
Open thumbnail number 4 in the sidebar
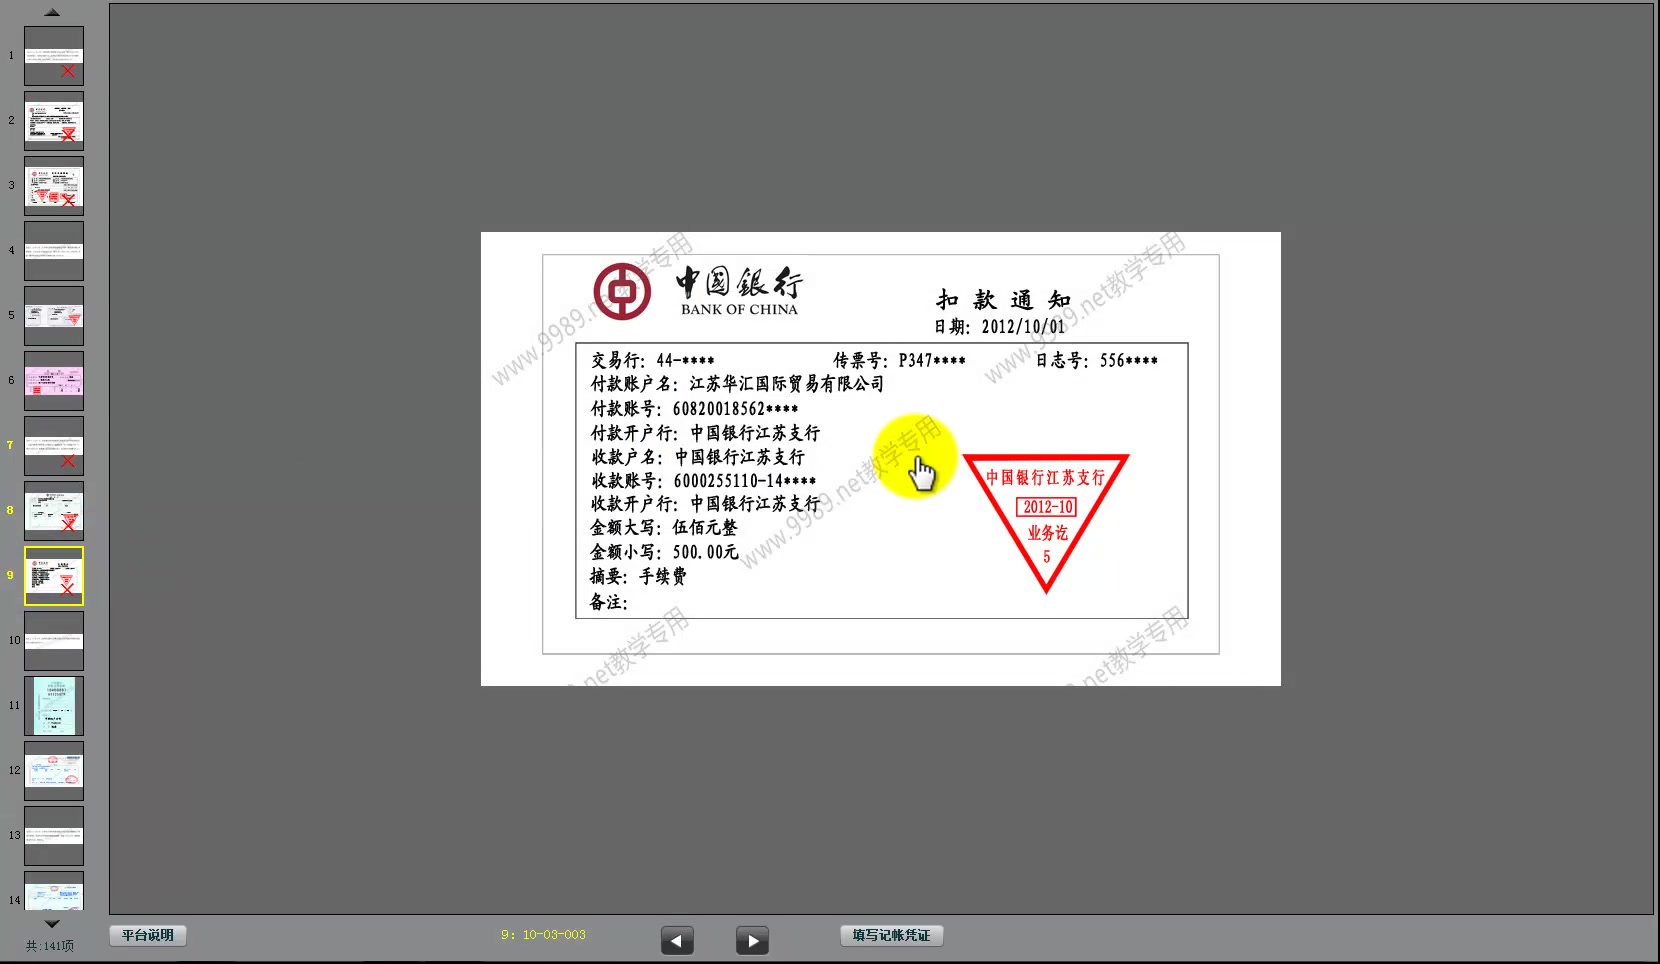click(54, 251)
